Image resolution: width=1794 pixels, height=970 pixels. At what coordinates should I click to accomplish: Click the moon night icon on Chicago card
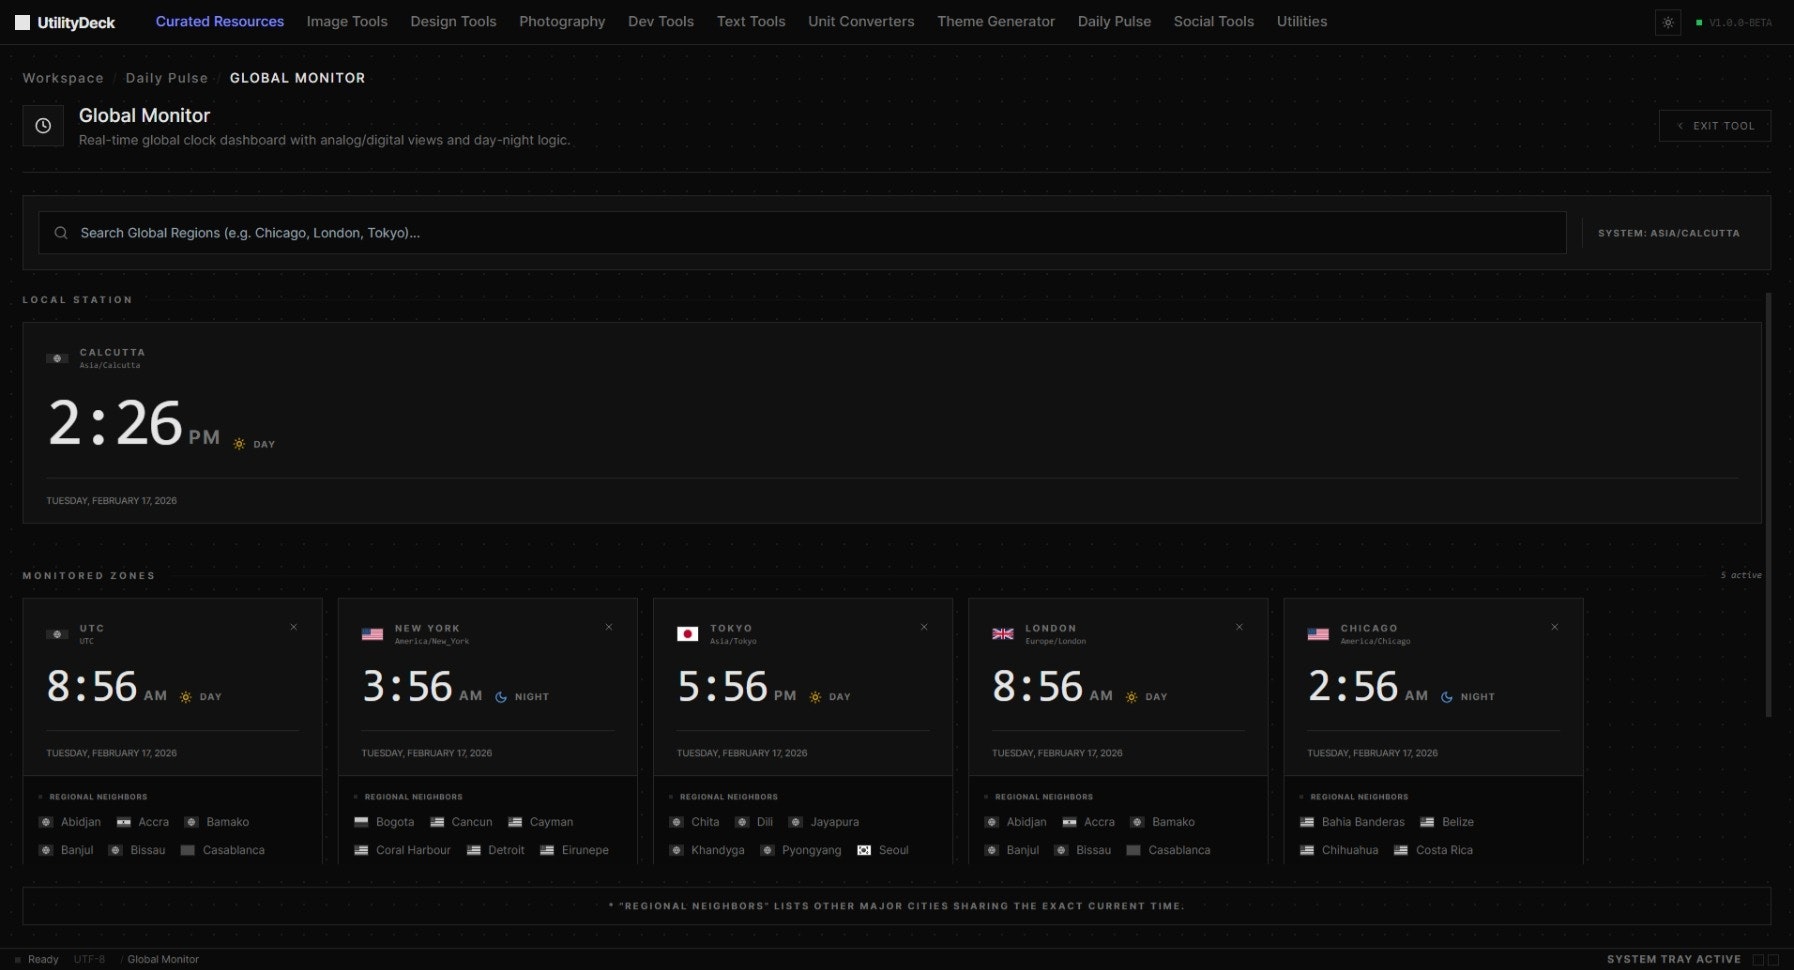(x=1447, y=697)
